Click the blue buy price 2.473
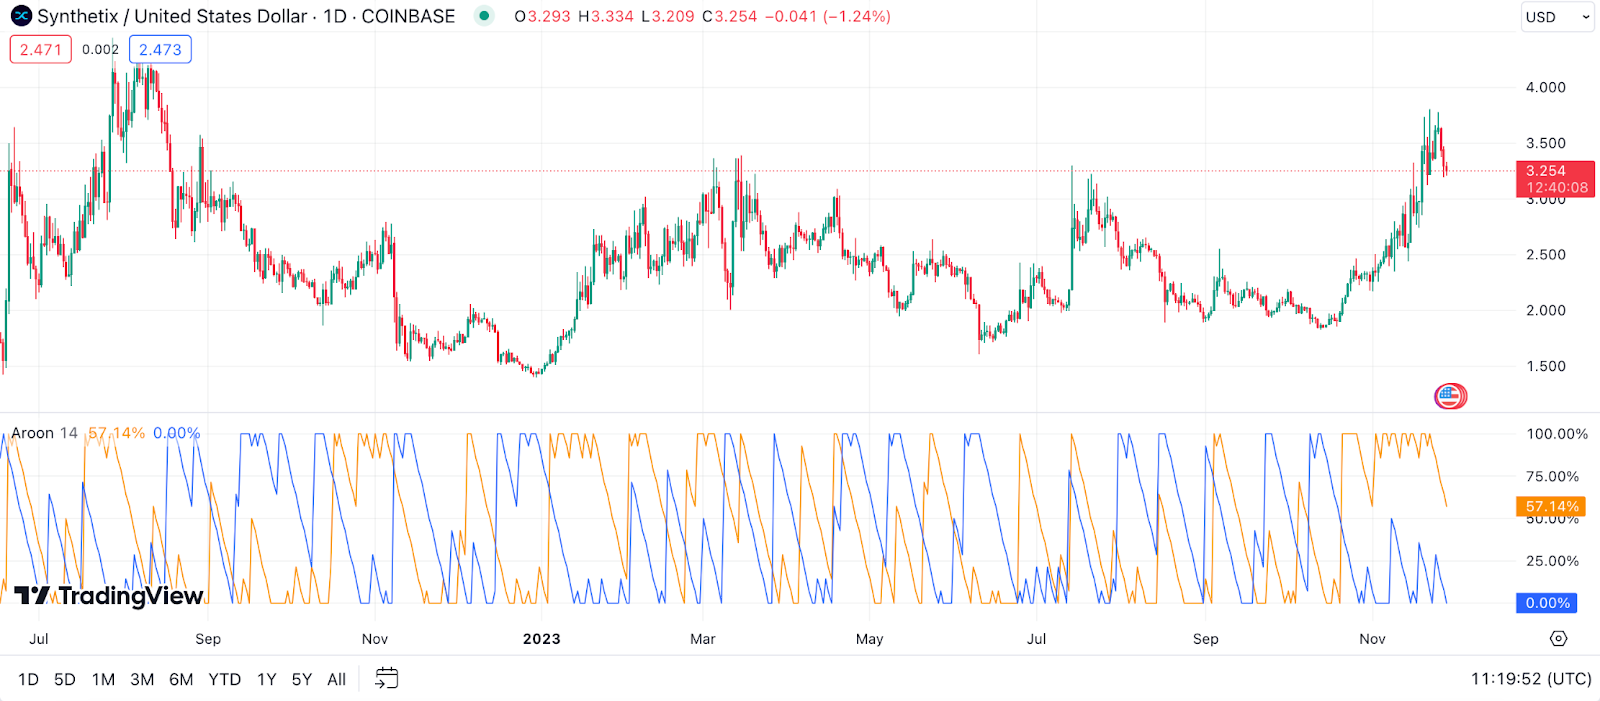 click(x=160, y=49)
